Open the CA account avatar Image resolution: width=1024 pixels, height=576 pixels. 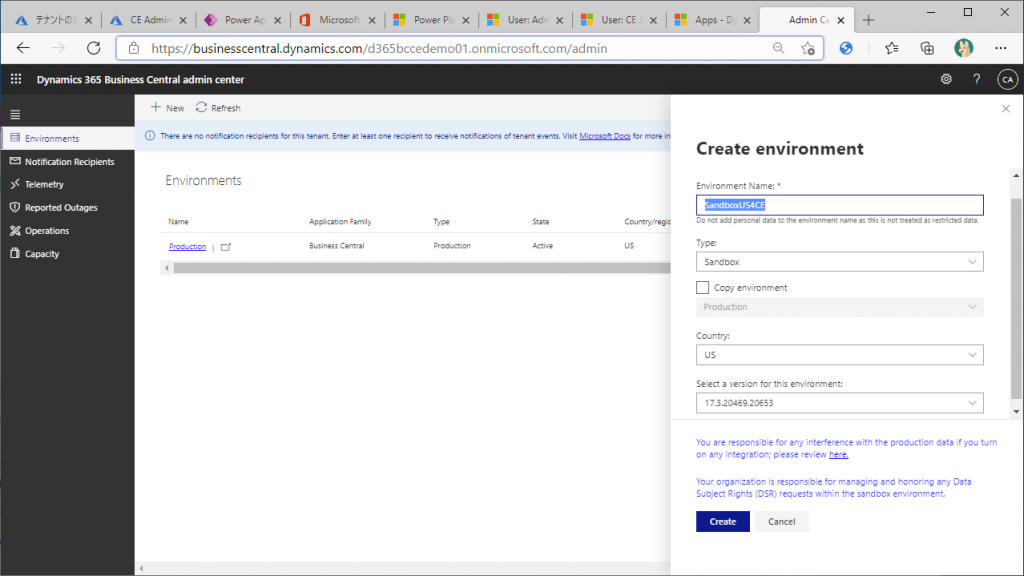click(1007, 79)
